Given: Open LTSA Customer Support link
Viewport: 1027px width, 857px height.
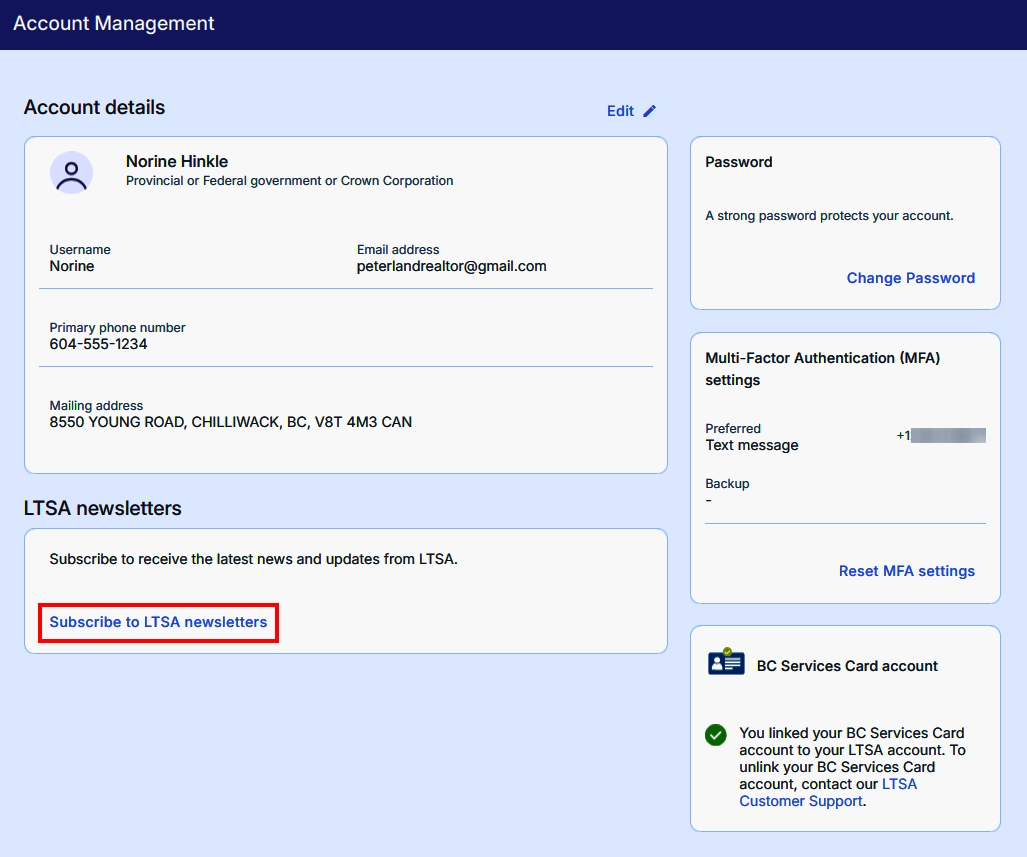Looking at the screenshot, I should click(x=828, y=793).
